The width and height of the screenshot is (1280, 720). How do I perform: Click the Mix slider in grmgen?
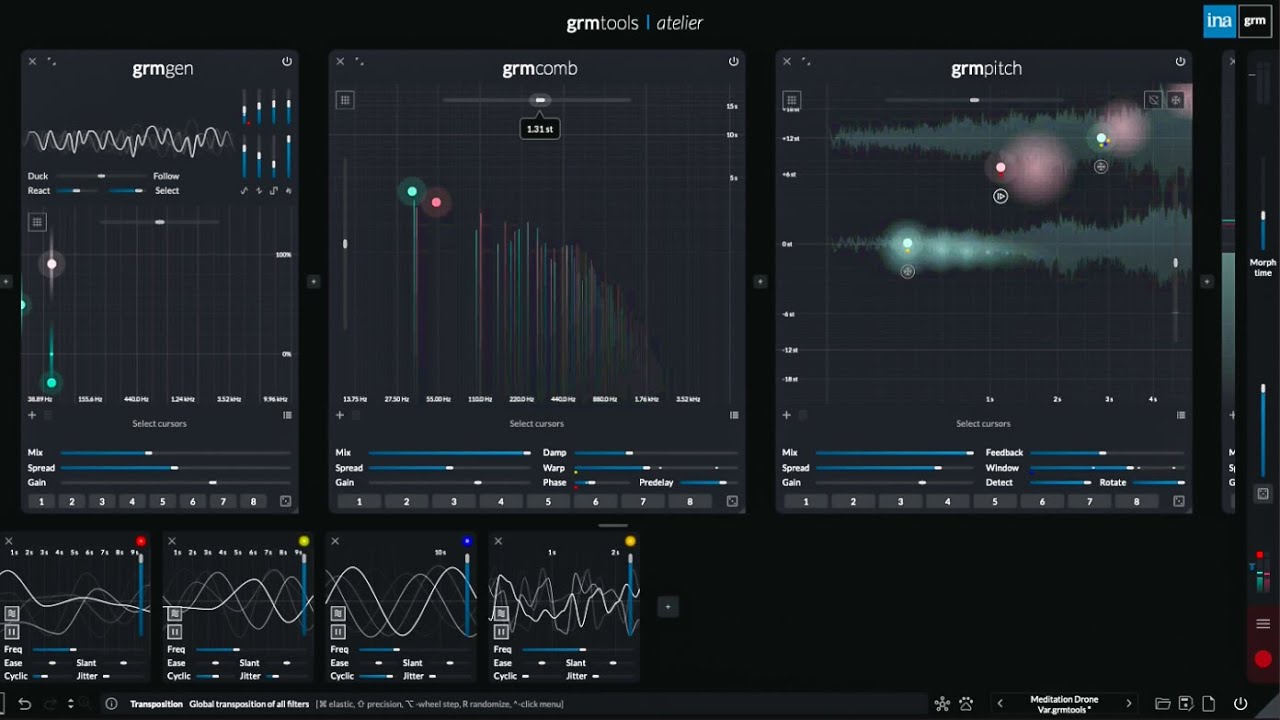click(x=176, y=453)
